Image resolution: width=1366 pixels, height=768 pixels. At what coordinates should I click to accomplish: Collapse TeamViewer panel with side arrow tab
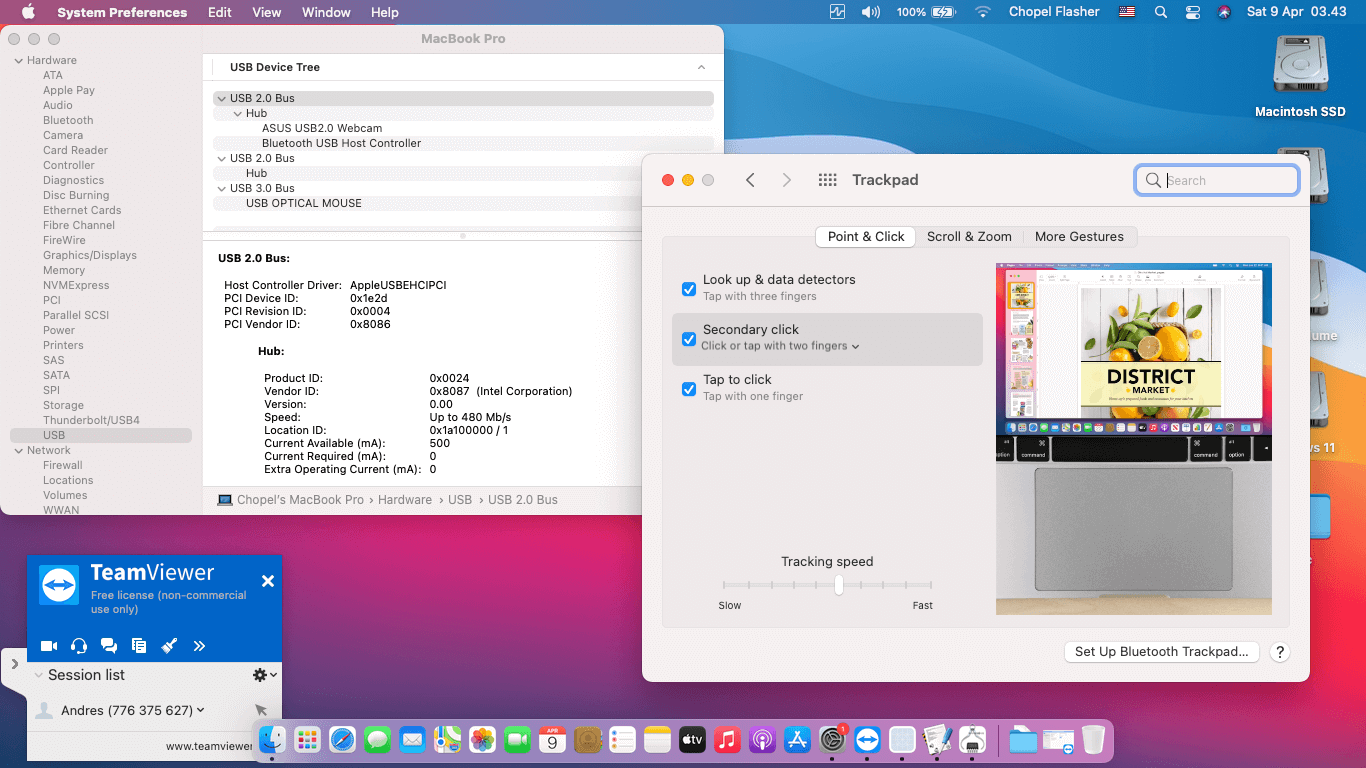pyautogui.click(x=14, y=664)
